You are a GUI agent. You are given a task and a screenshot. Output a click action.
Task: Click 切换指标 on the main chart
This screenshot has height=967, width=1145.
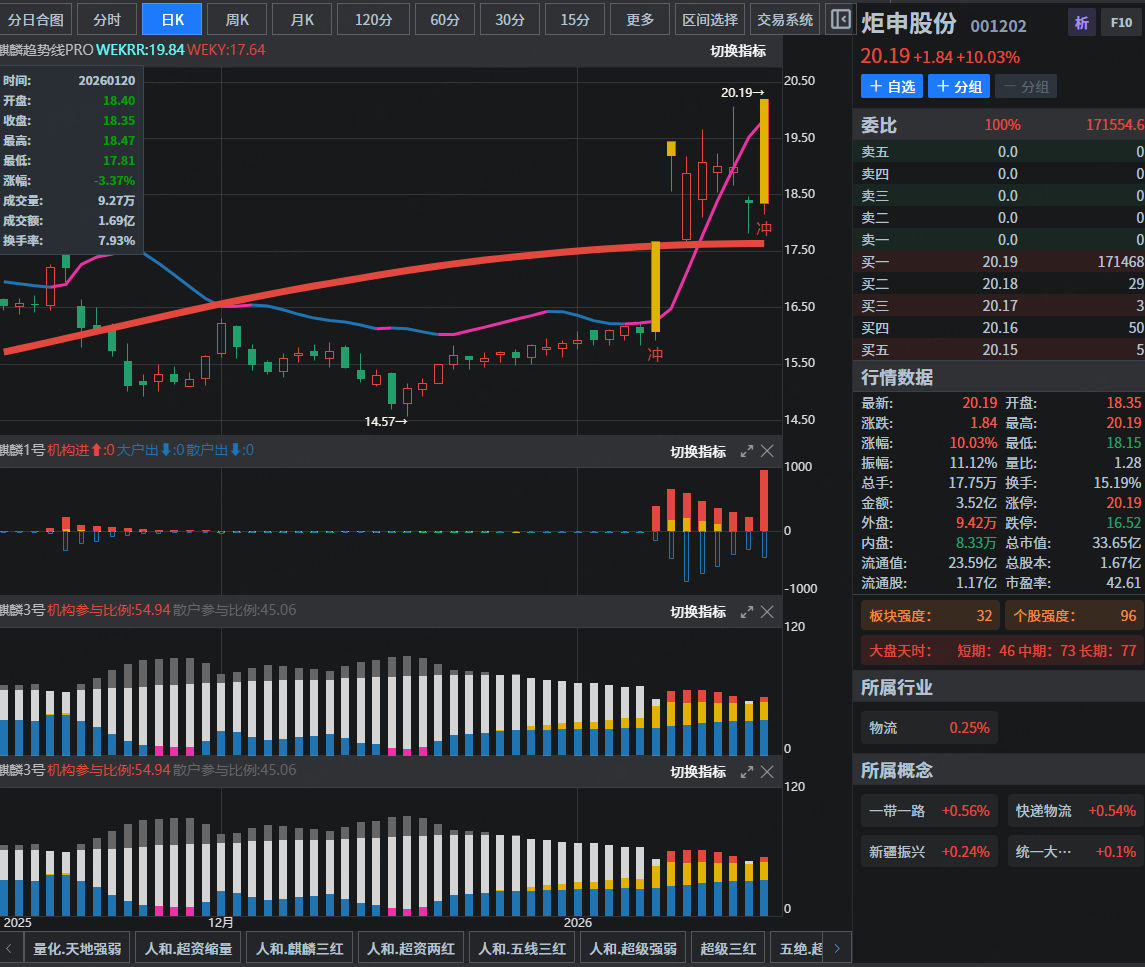(738, 51)
